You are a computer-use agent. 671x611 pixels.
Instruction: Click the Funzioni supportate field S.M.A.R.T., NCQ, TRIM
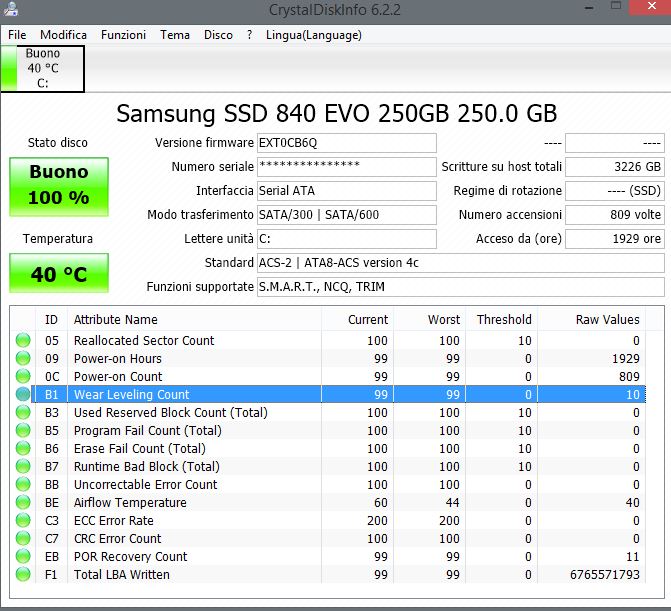(460, 287)
